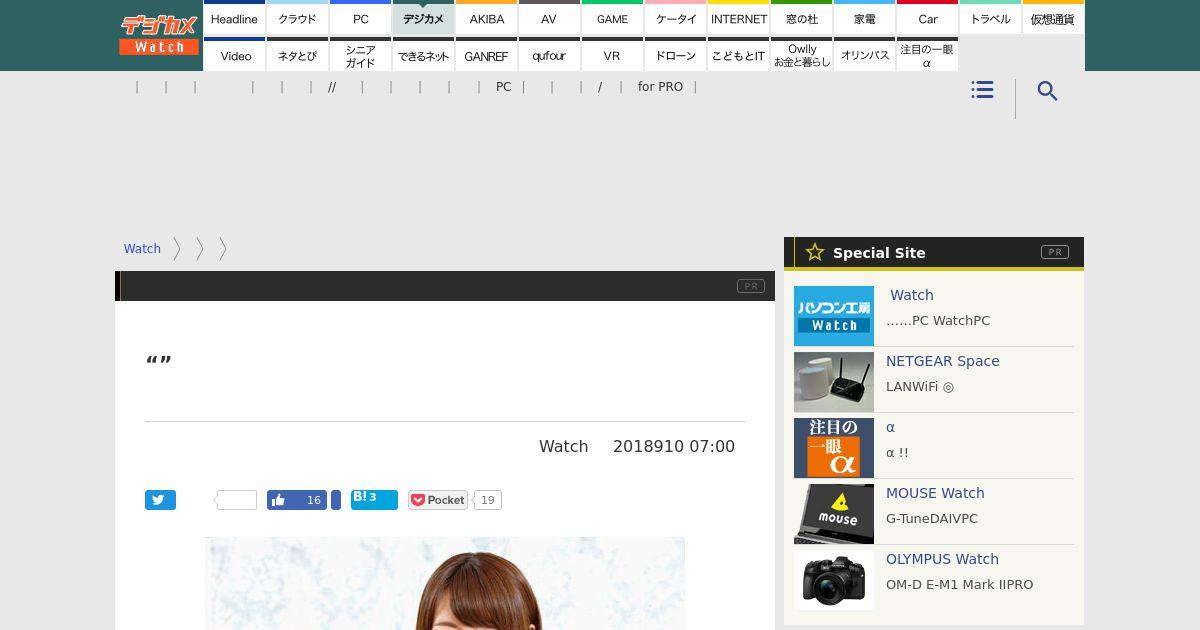Open the AKIBA tab
Screen dimensions: 1200x630
point(486,18)
